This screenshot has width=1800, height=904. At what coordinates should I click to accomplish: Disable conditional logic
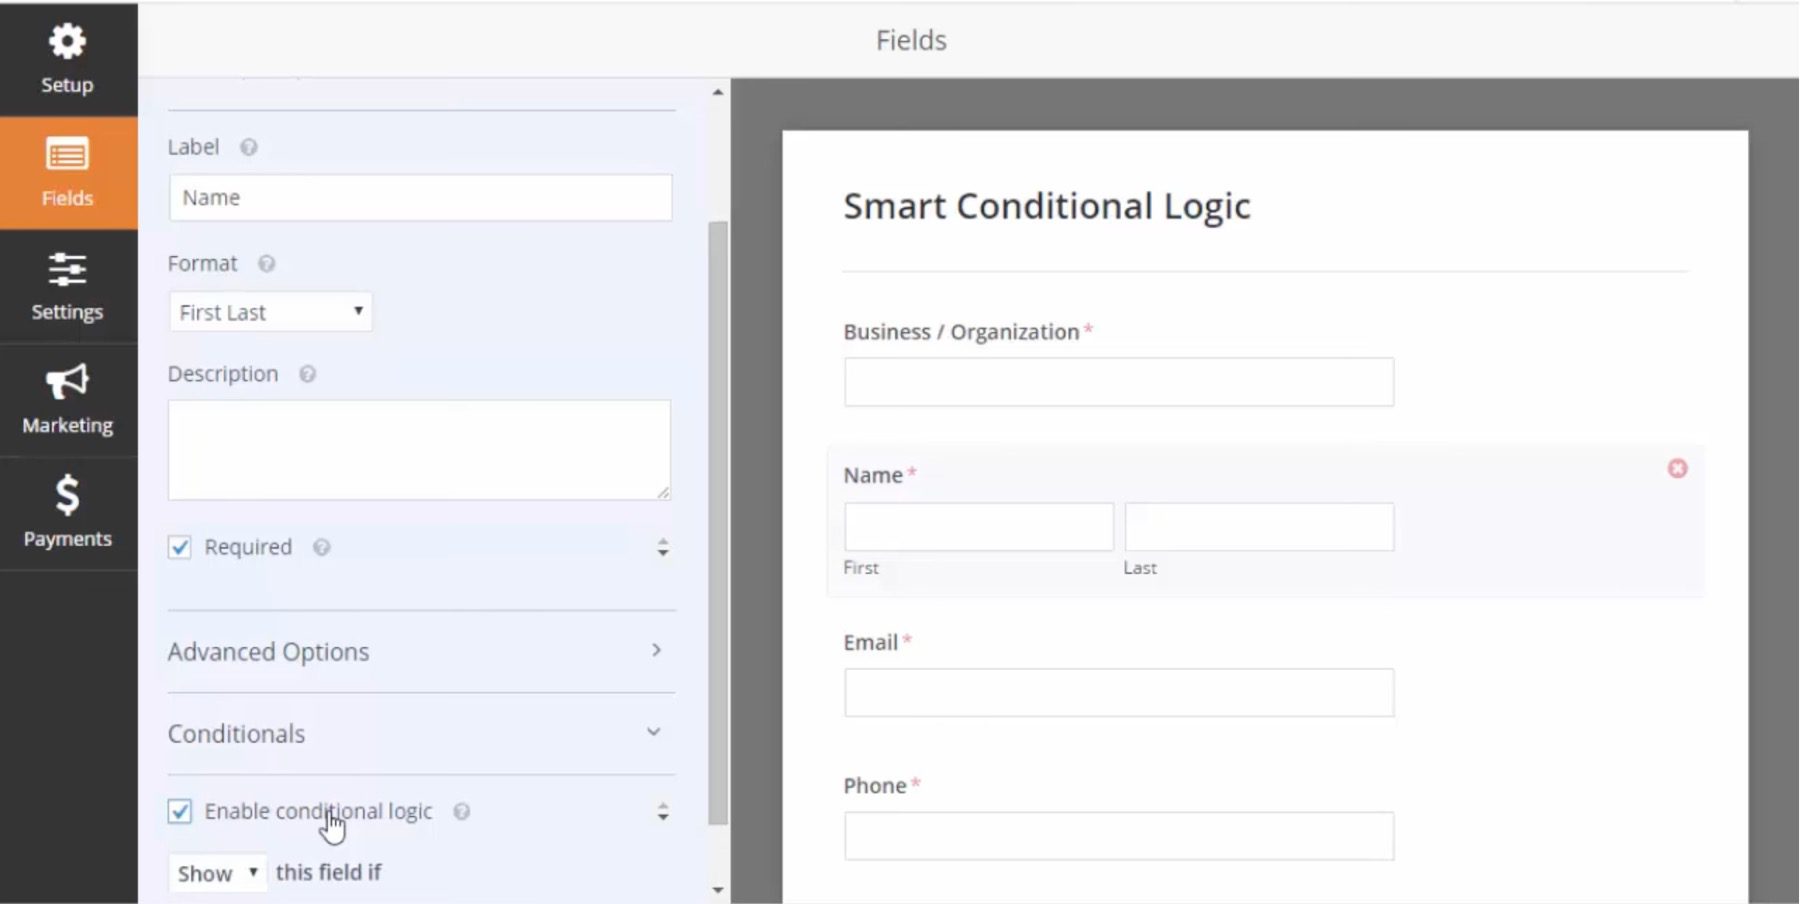(x=179, y=812)
